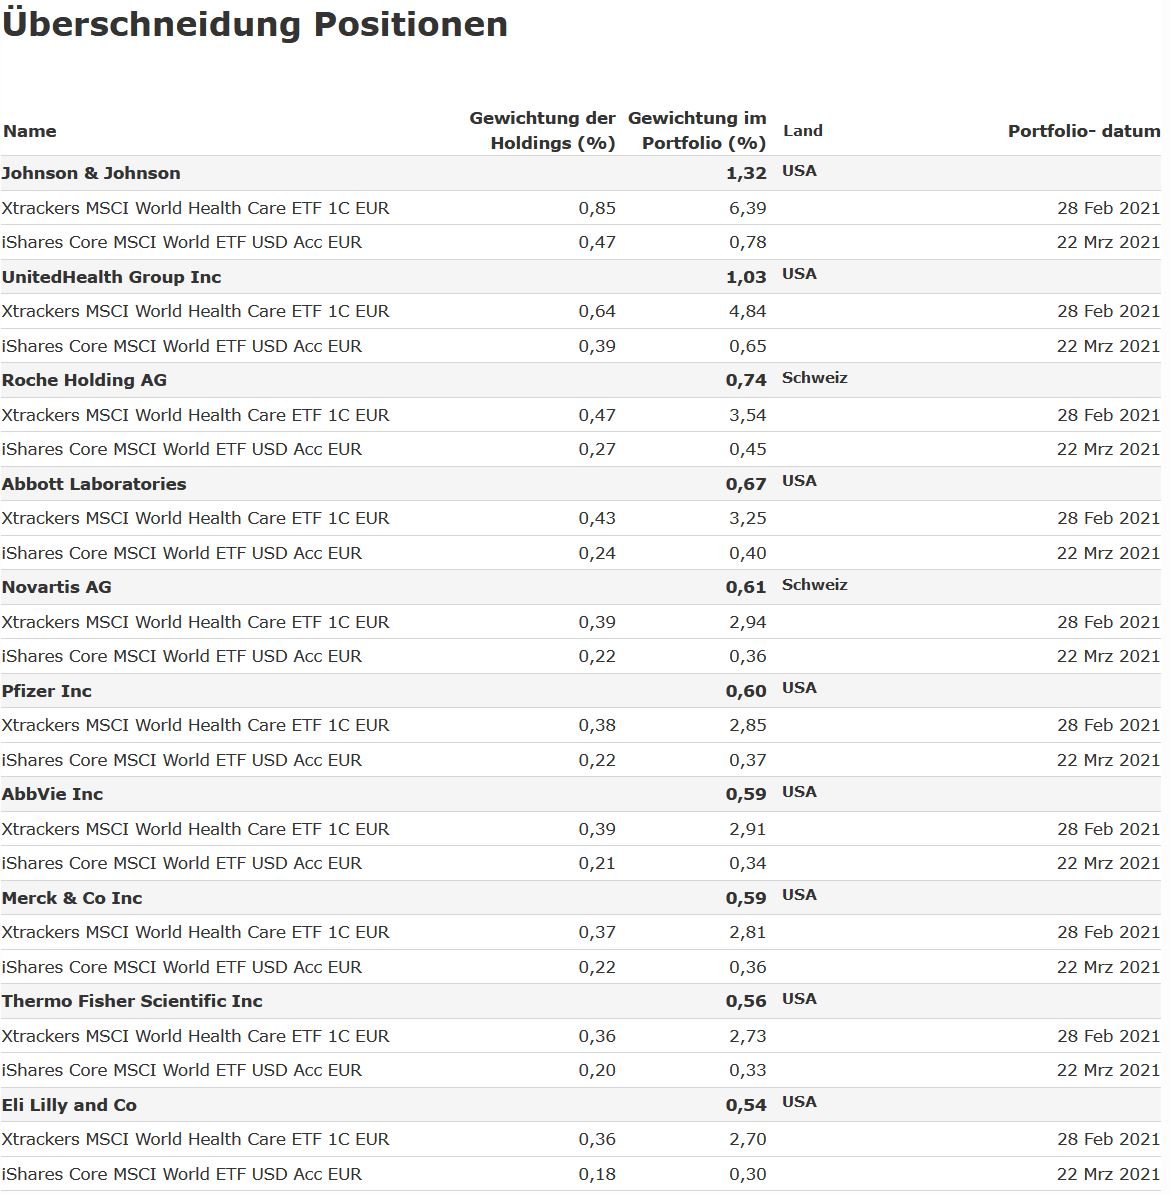Select the AbbVie Inc position name
Image resolution: width=1170 pixels, height=1195 pixels.
pyautogui.click(x=52, y=794)
